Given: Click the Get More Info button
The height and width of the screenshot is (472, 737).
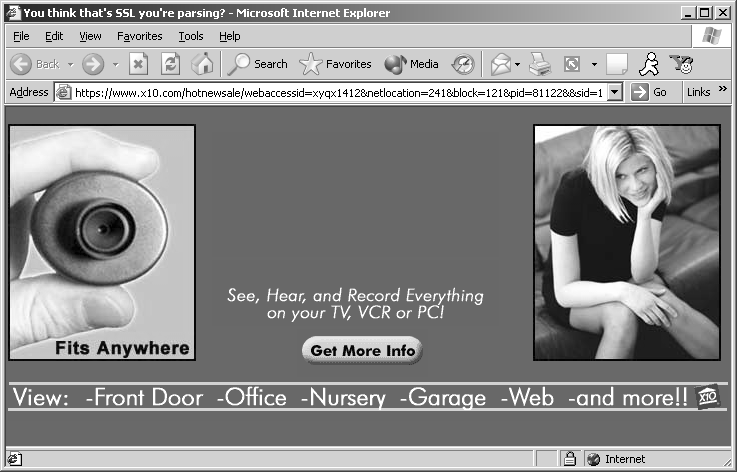Looking at the screenshot, I should [x=362, y=350].
